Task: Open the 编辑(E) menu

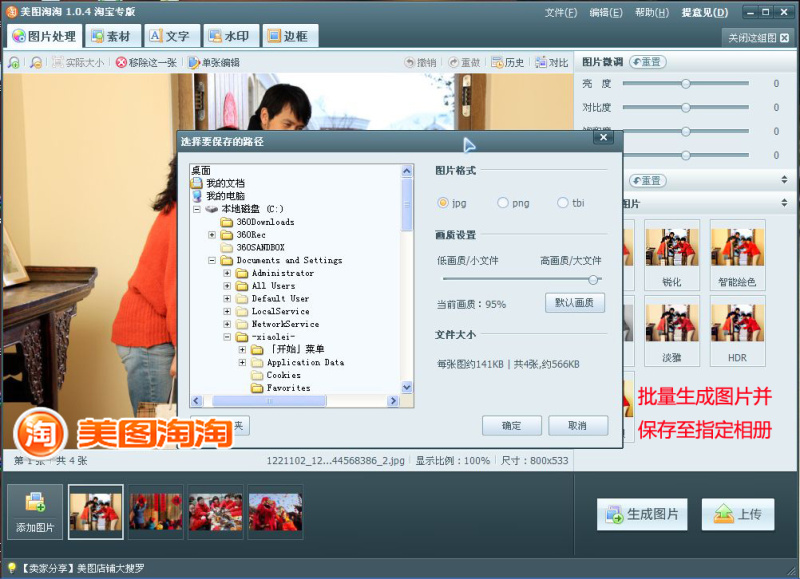Action: pyautogui.click(x=606, y=12)
